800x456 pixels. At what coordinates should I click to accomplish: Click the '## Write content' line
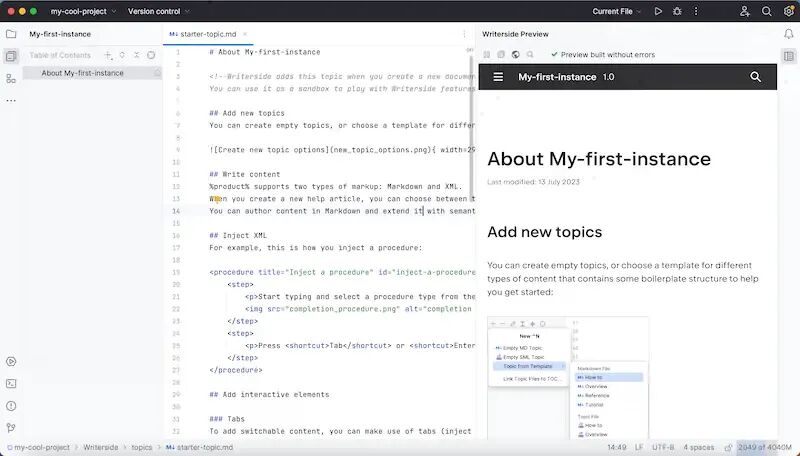click(245, 174)
